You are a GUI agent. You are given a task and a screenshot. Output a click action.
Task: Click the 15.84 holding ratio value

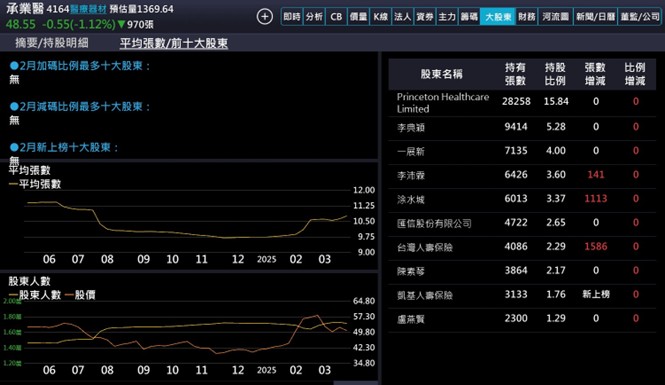556,101
